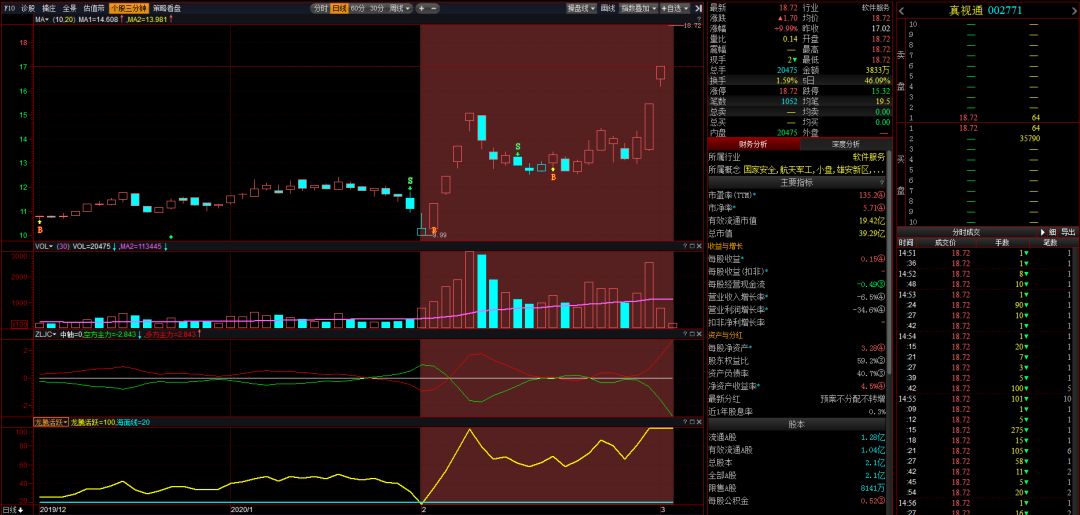Open F10 company info
The height and width of the screenshot is (515, 1080).
pos(9,8)
